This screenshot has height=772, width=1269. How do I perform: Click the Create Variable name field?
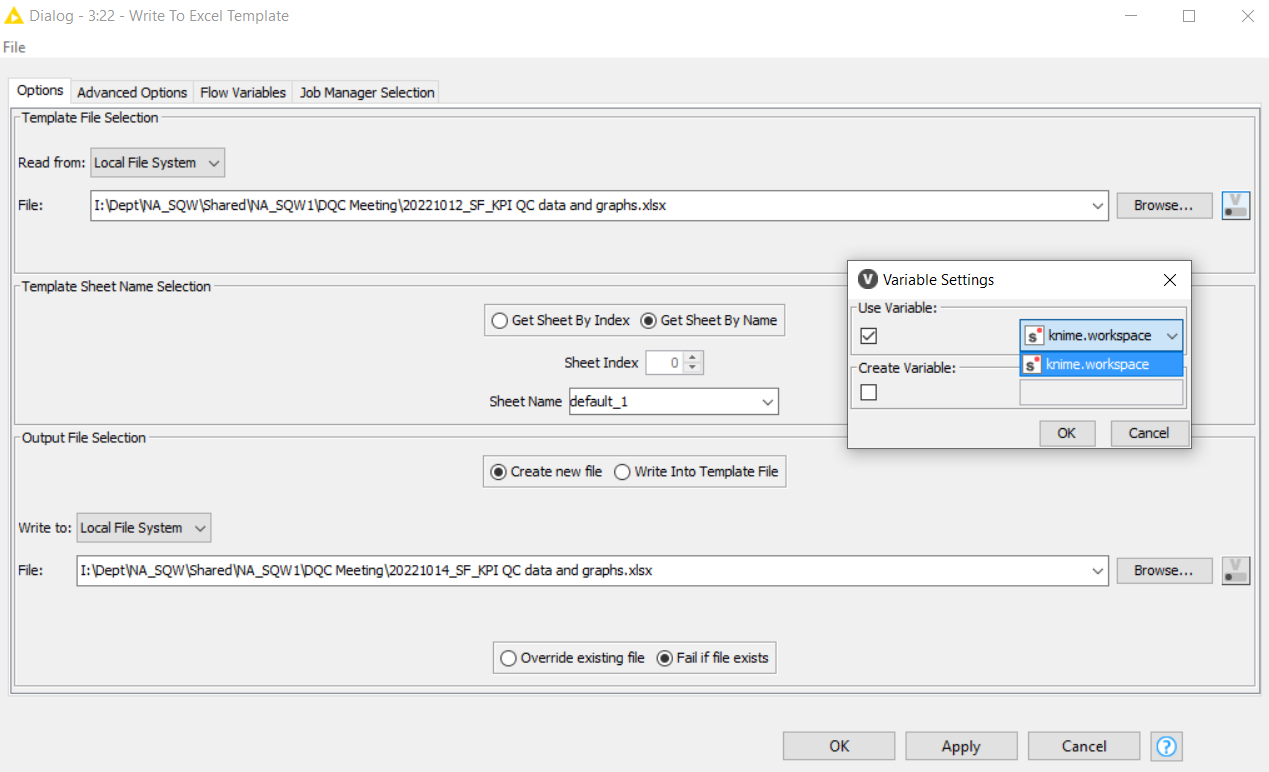pos(1101,392)
